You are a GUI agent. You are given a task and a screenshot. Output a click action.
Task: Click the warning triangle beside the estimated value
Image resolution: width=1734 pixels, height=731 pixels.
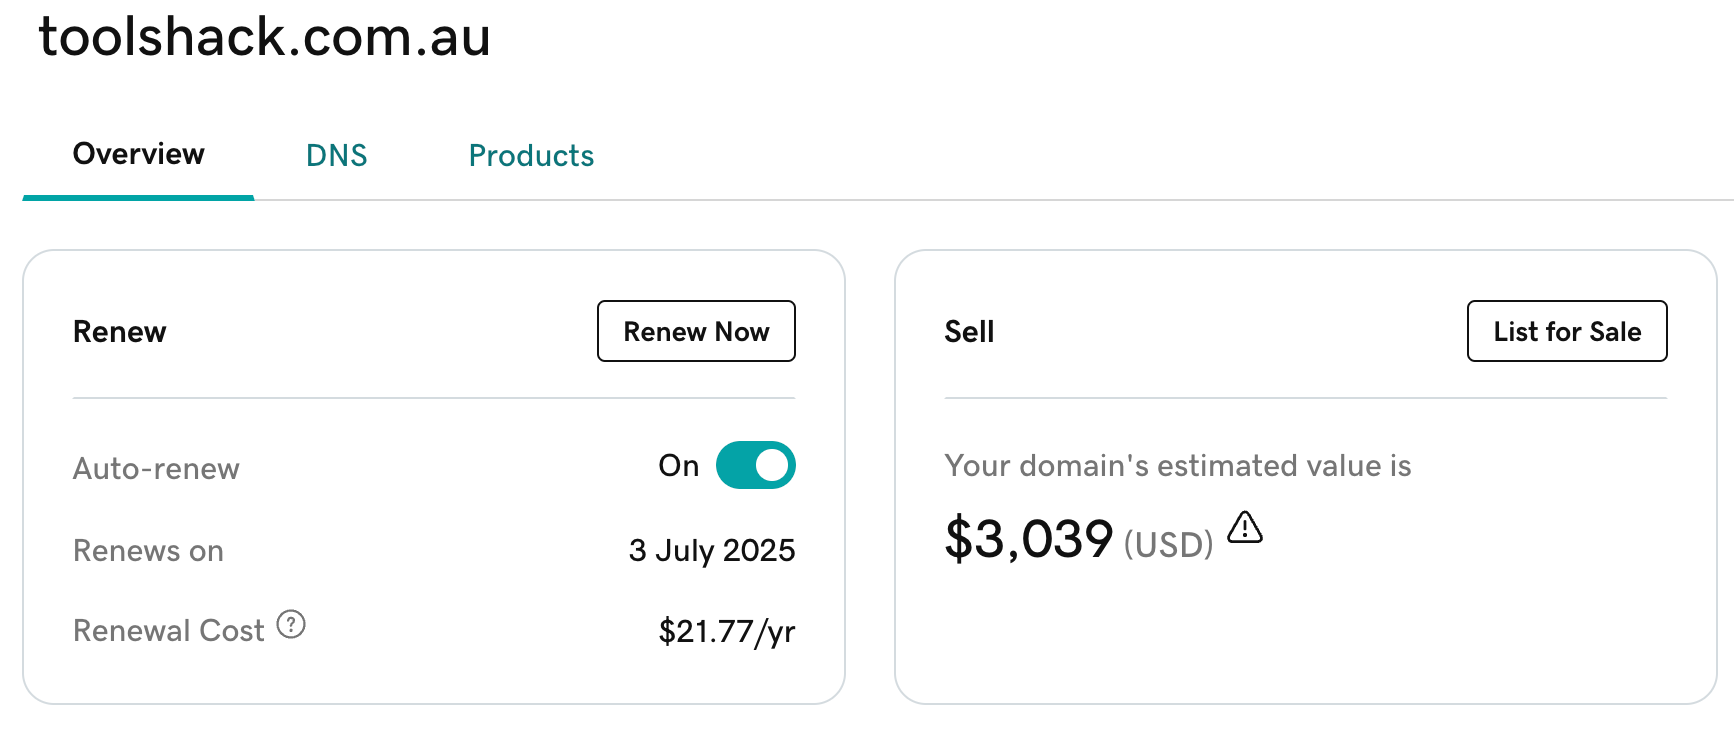click(x=1245, y=527)
